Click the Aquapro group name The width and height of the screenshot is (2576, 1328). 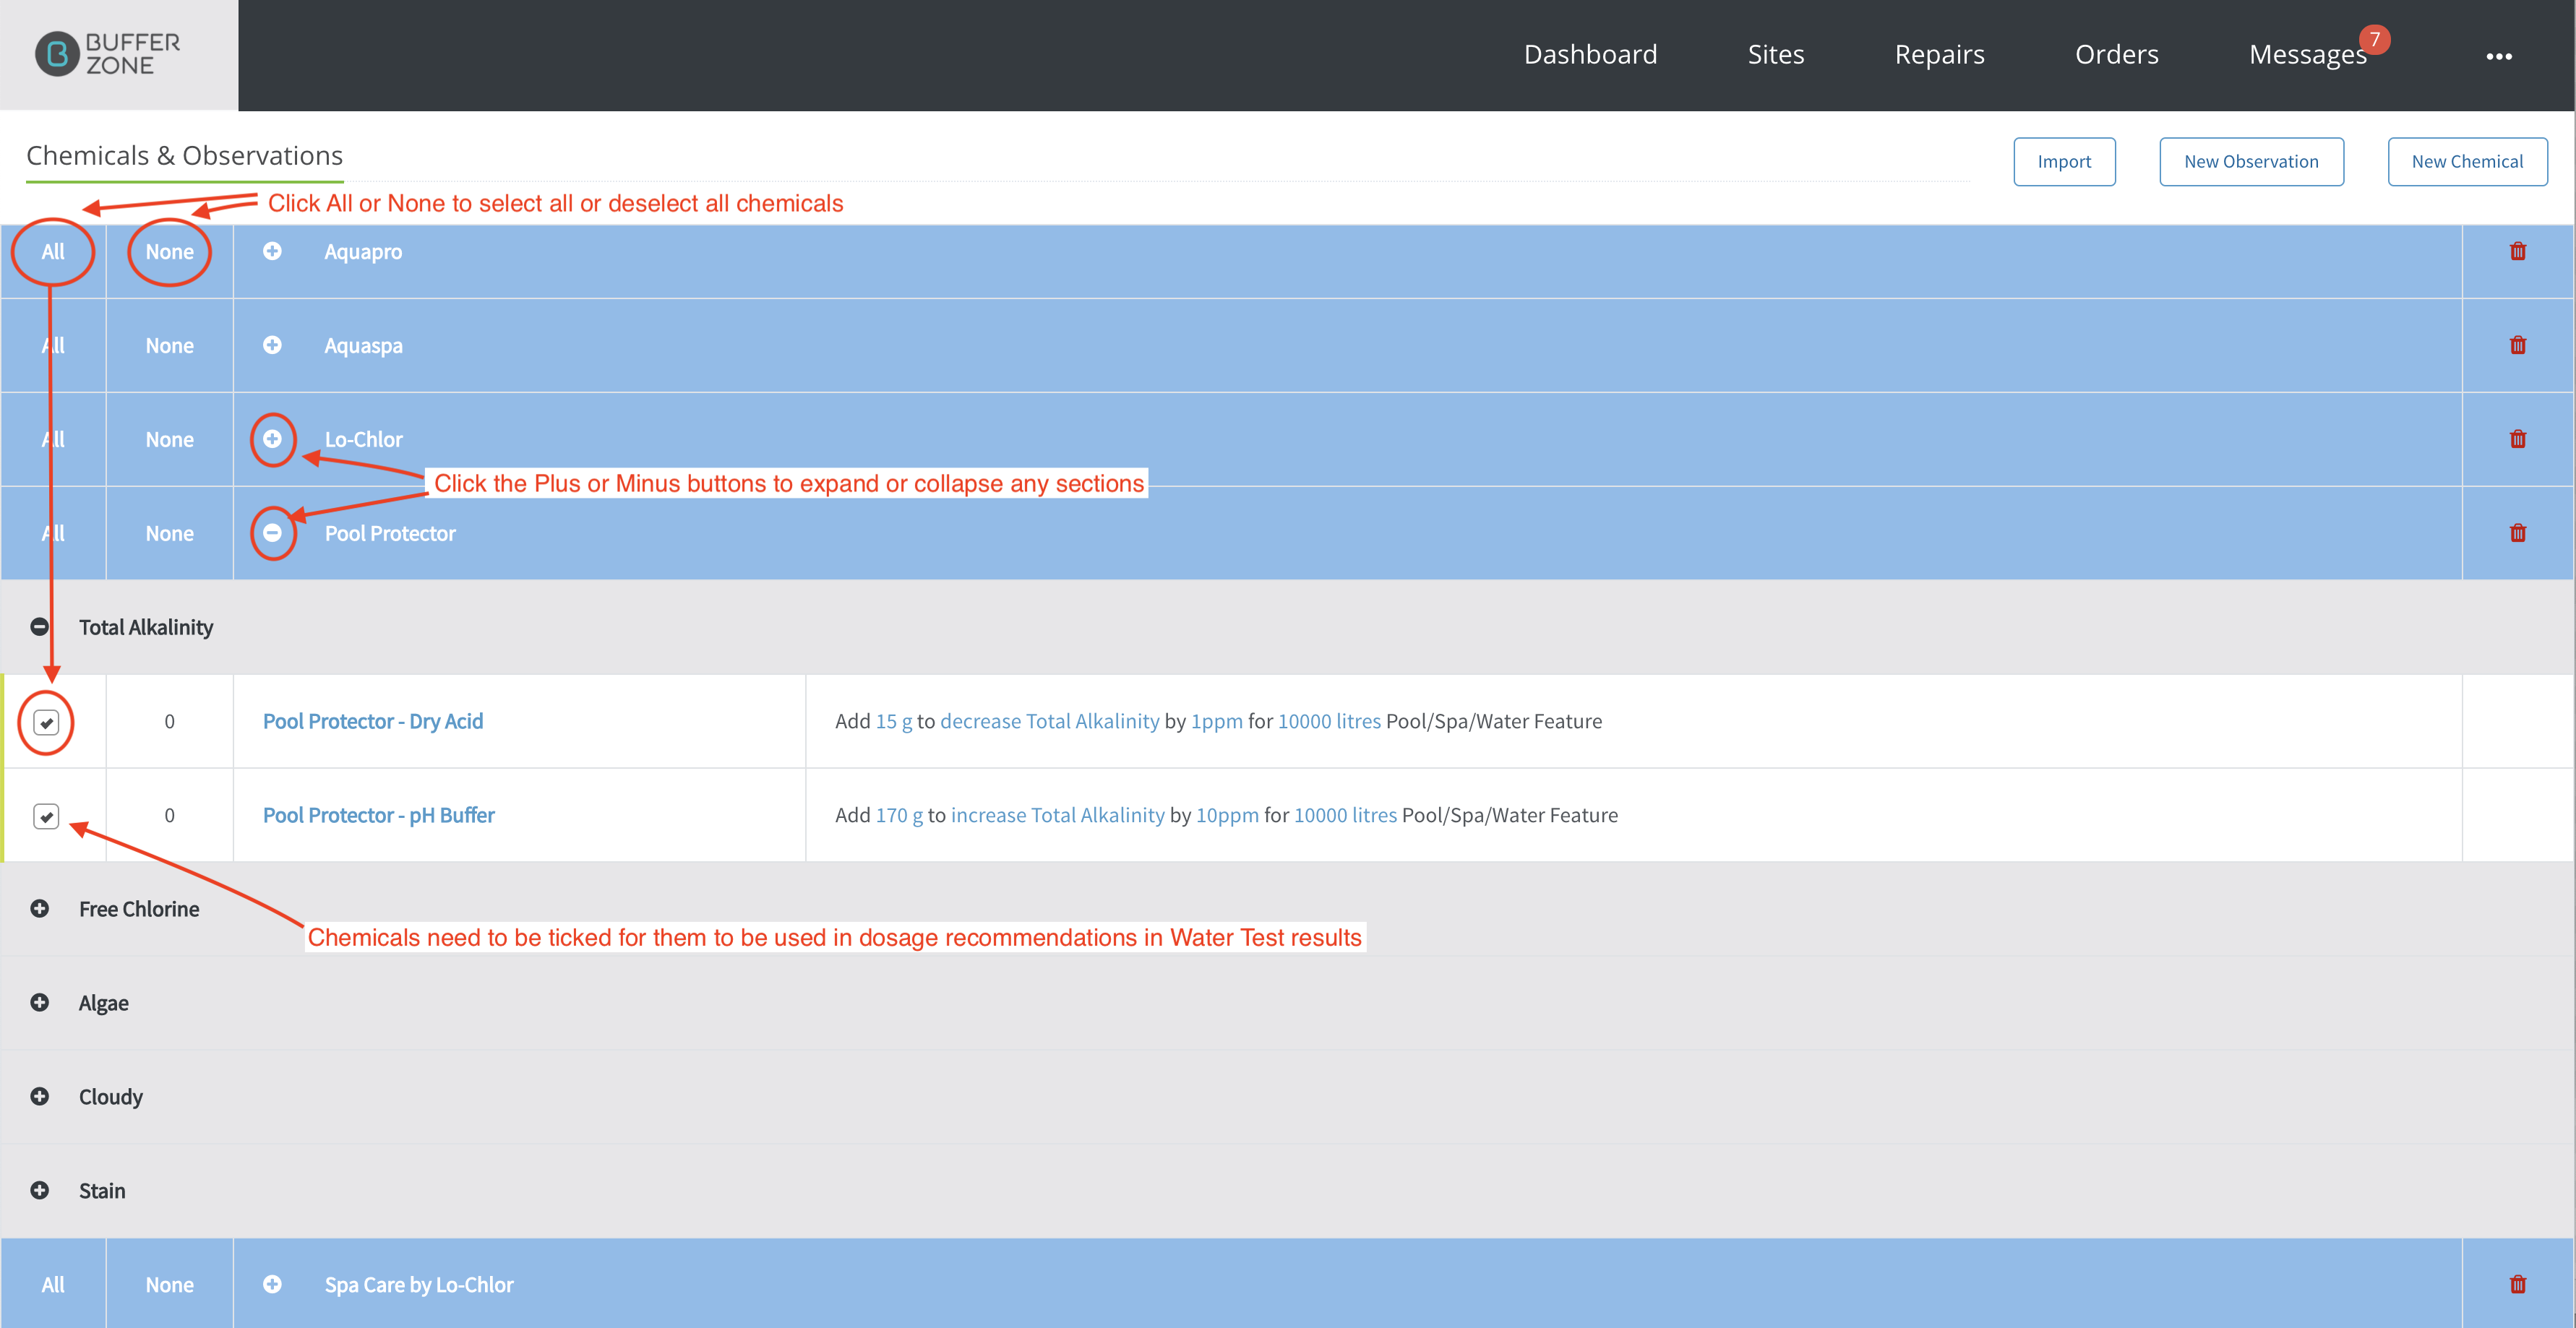tap(363, 252)
